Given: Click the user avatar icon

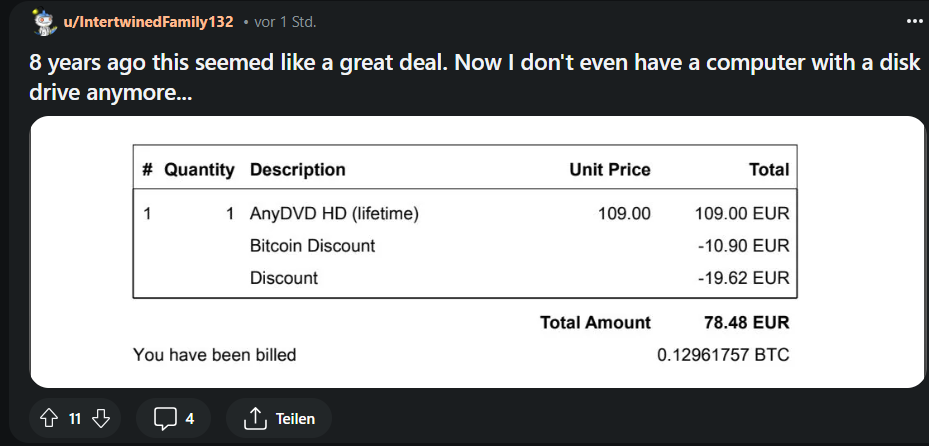Looking at the screenshot, I should [x=45, y=21].
